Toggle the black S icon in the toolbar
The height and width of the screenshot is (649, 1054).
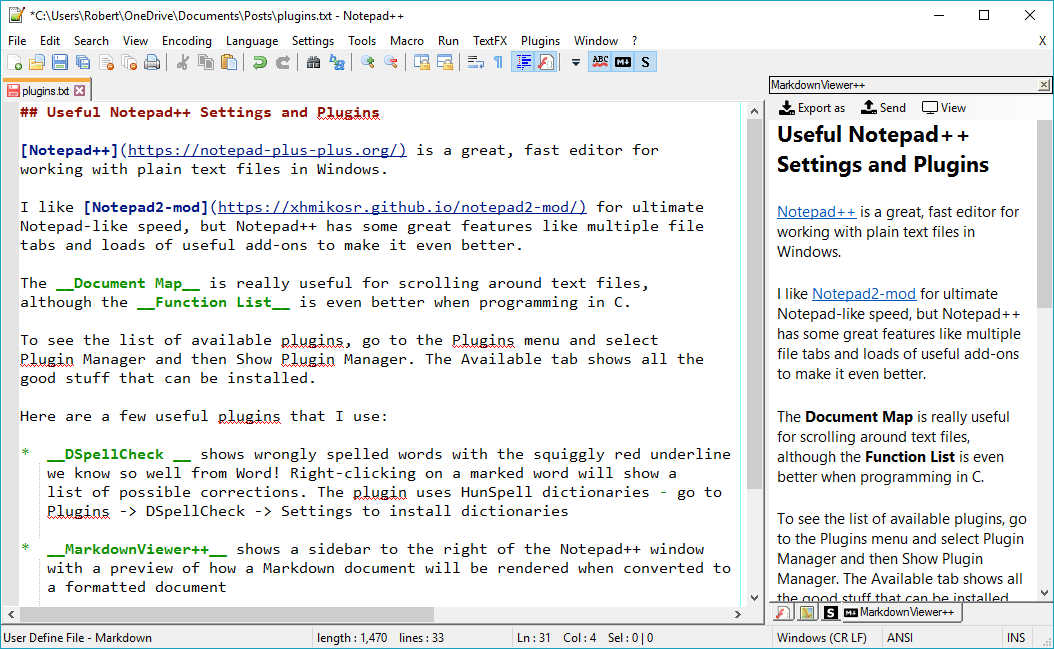click(x=645, y=63)
